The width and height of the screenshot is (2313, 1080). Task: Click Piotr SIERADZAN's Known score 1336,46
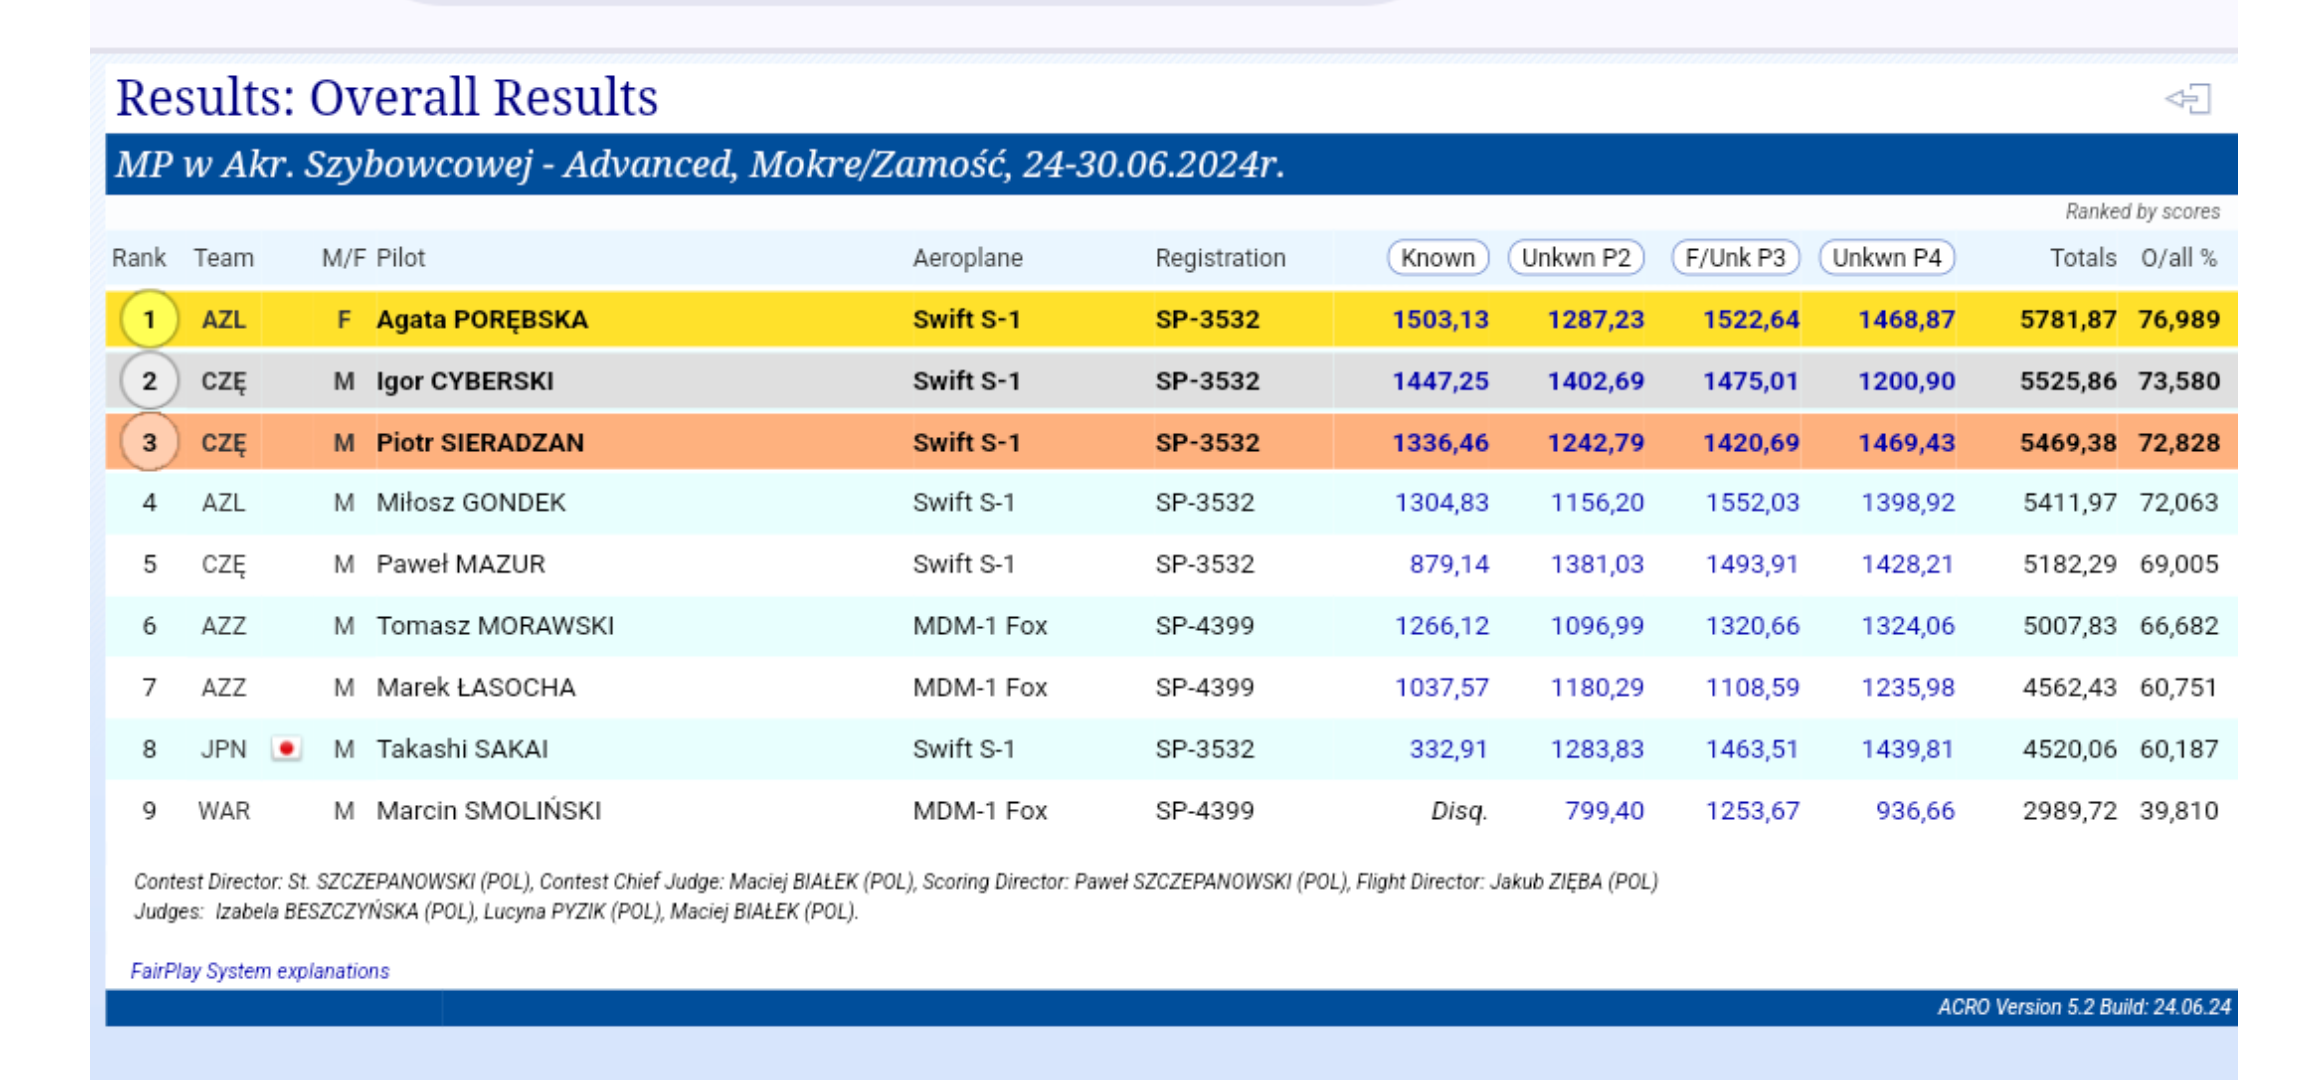coord(1440,443)
